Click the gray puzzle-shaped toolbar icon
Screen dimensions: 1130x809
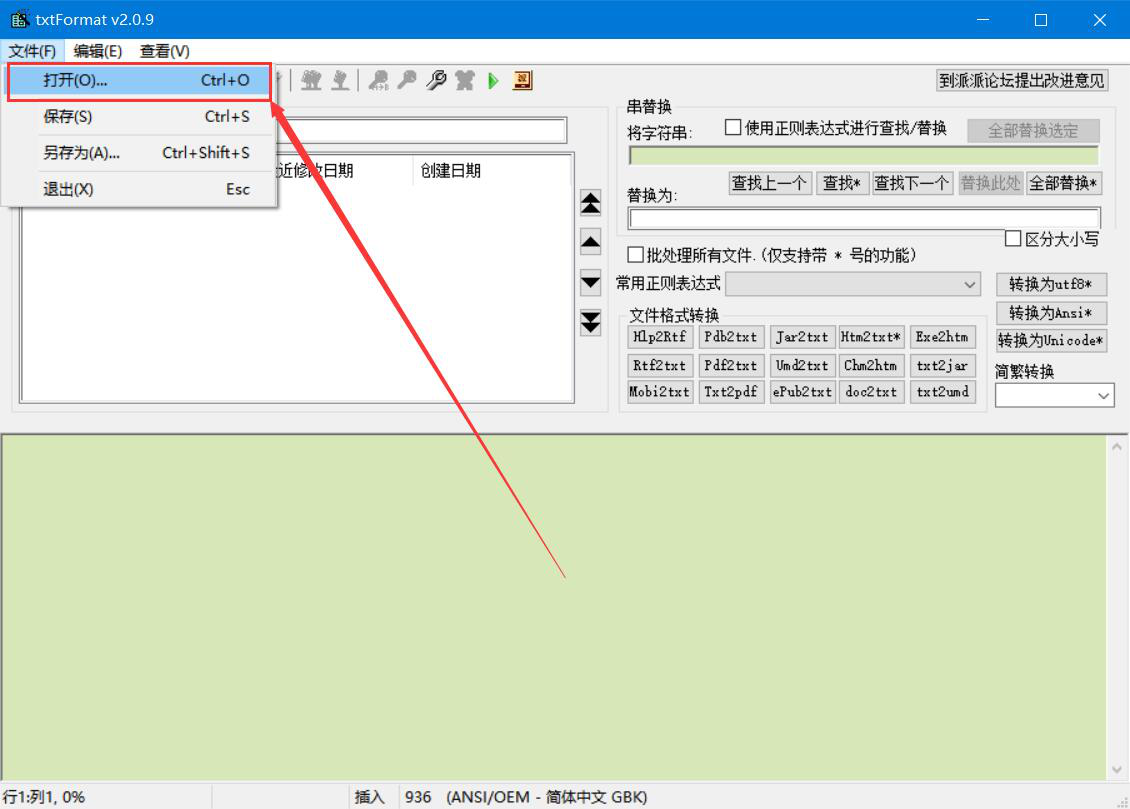click(465, 80)
